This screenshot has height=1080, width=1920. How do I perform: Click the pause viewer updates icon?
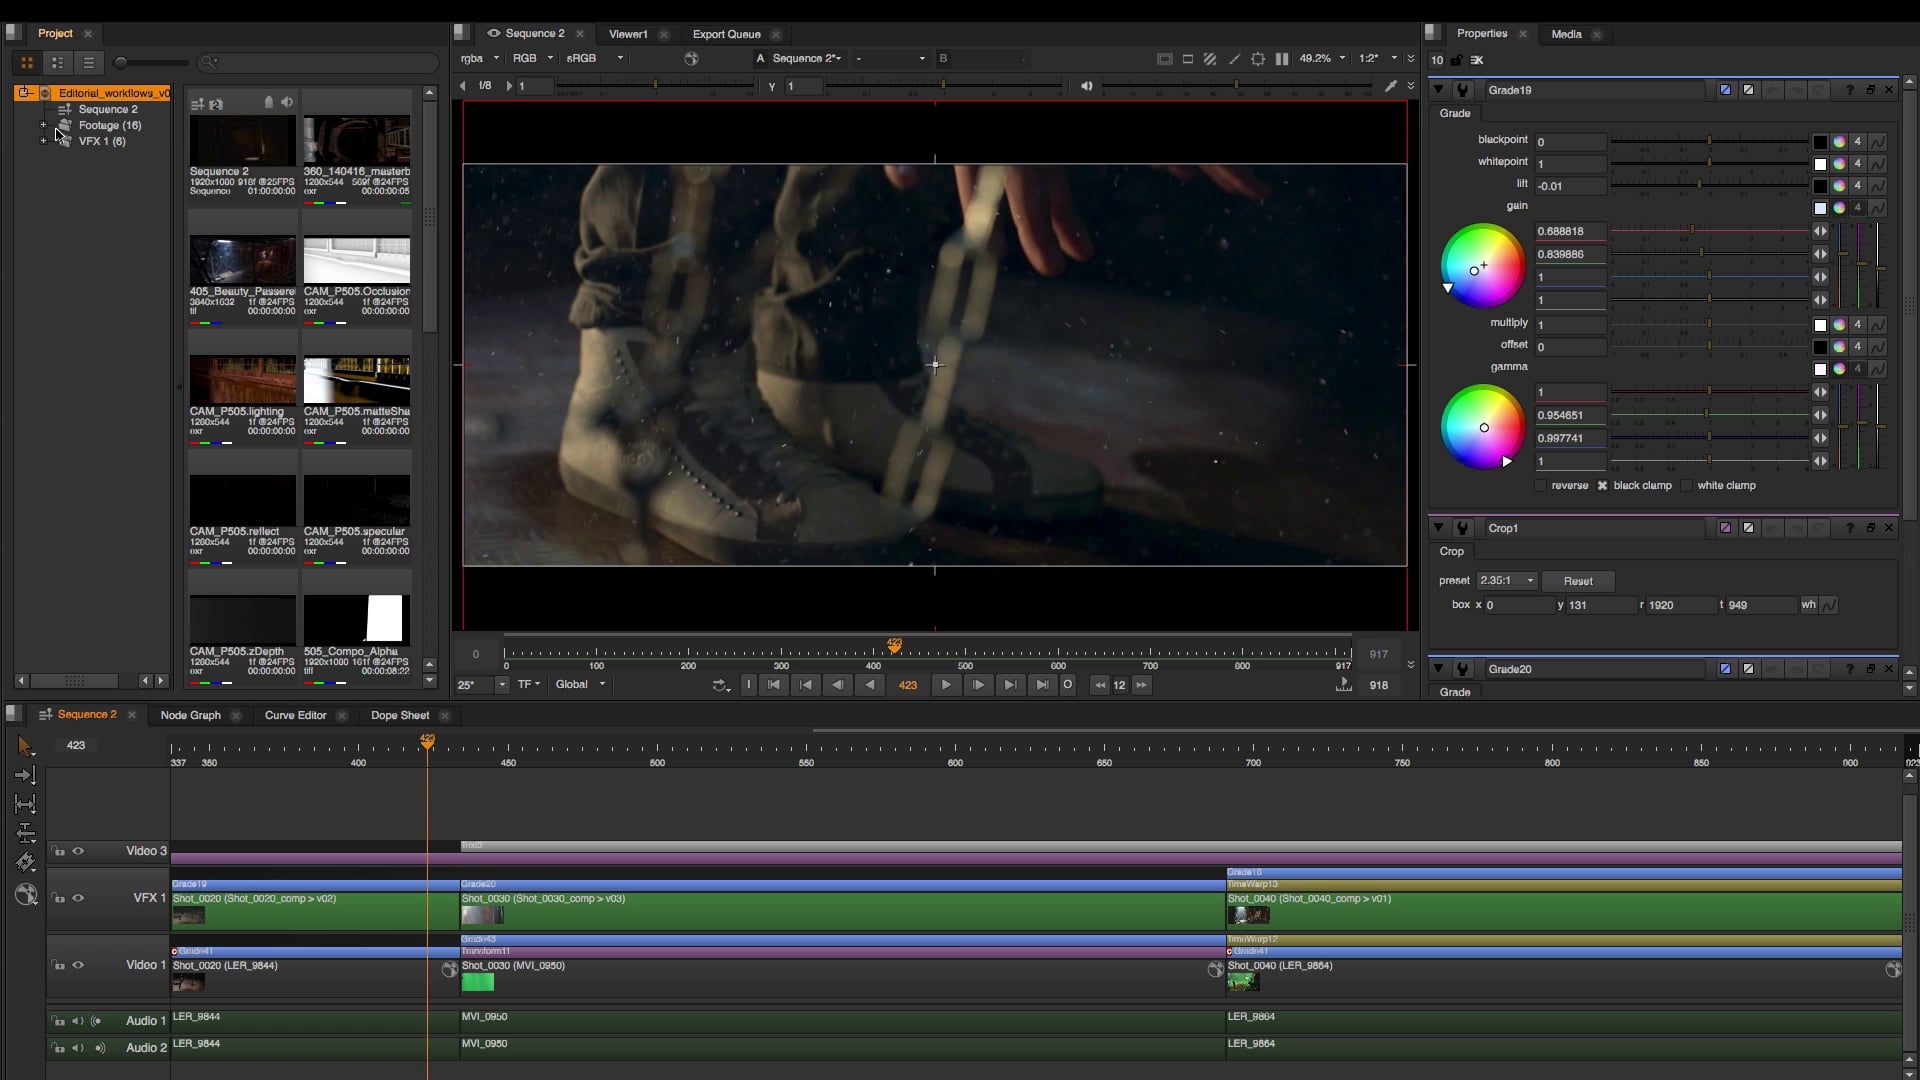point(1282,59)
